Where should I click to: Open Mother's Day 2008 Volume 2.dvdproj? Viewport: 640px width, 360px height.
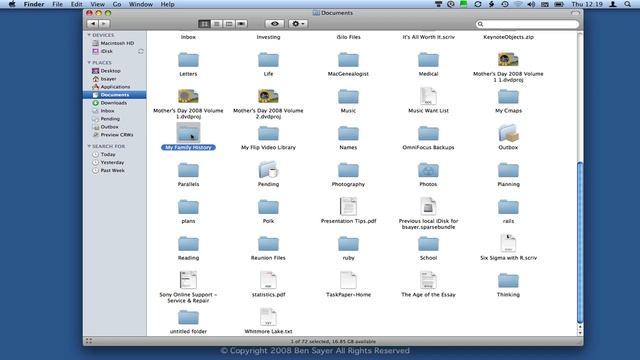point(268,96)
